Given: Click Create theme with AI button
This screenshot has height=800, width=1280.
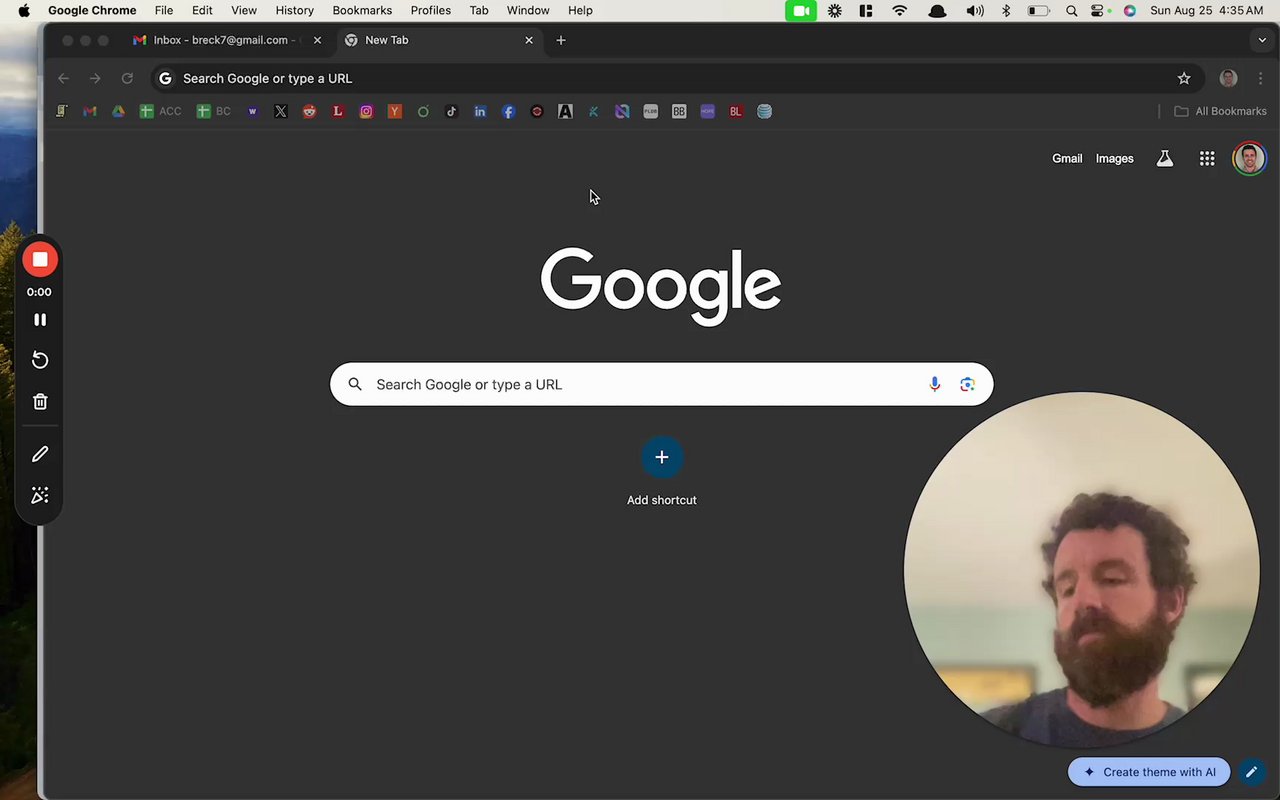Looking at the screenshot, I should (x=1149, y=772).
